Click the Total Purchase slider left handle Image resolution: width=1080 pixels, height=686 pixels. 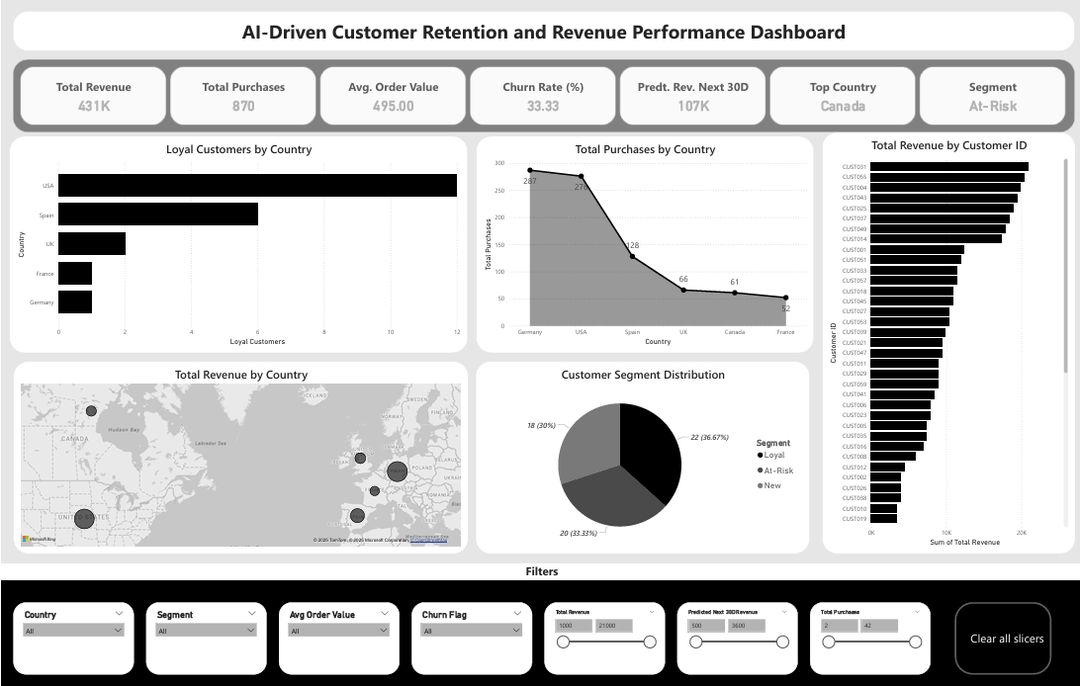pyautogui.click(x=829, y=642)
